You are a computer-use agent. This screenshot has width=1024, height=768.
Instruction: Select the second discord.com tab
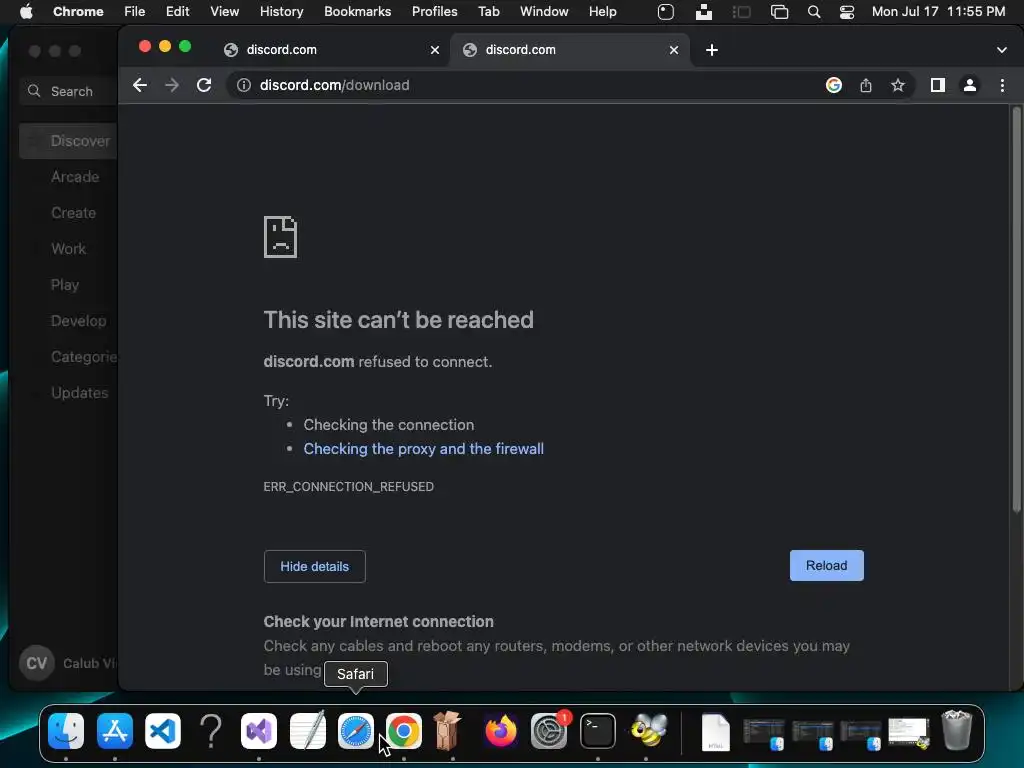pyautogui.click(x=569, y=50)
